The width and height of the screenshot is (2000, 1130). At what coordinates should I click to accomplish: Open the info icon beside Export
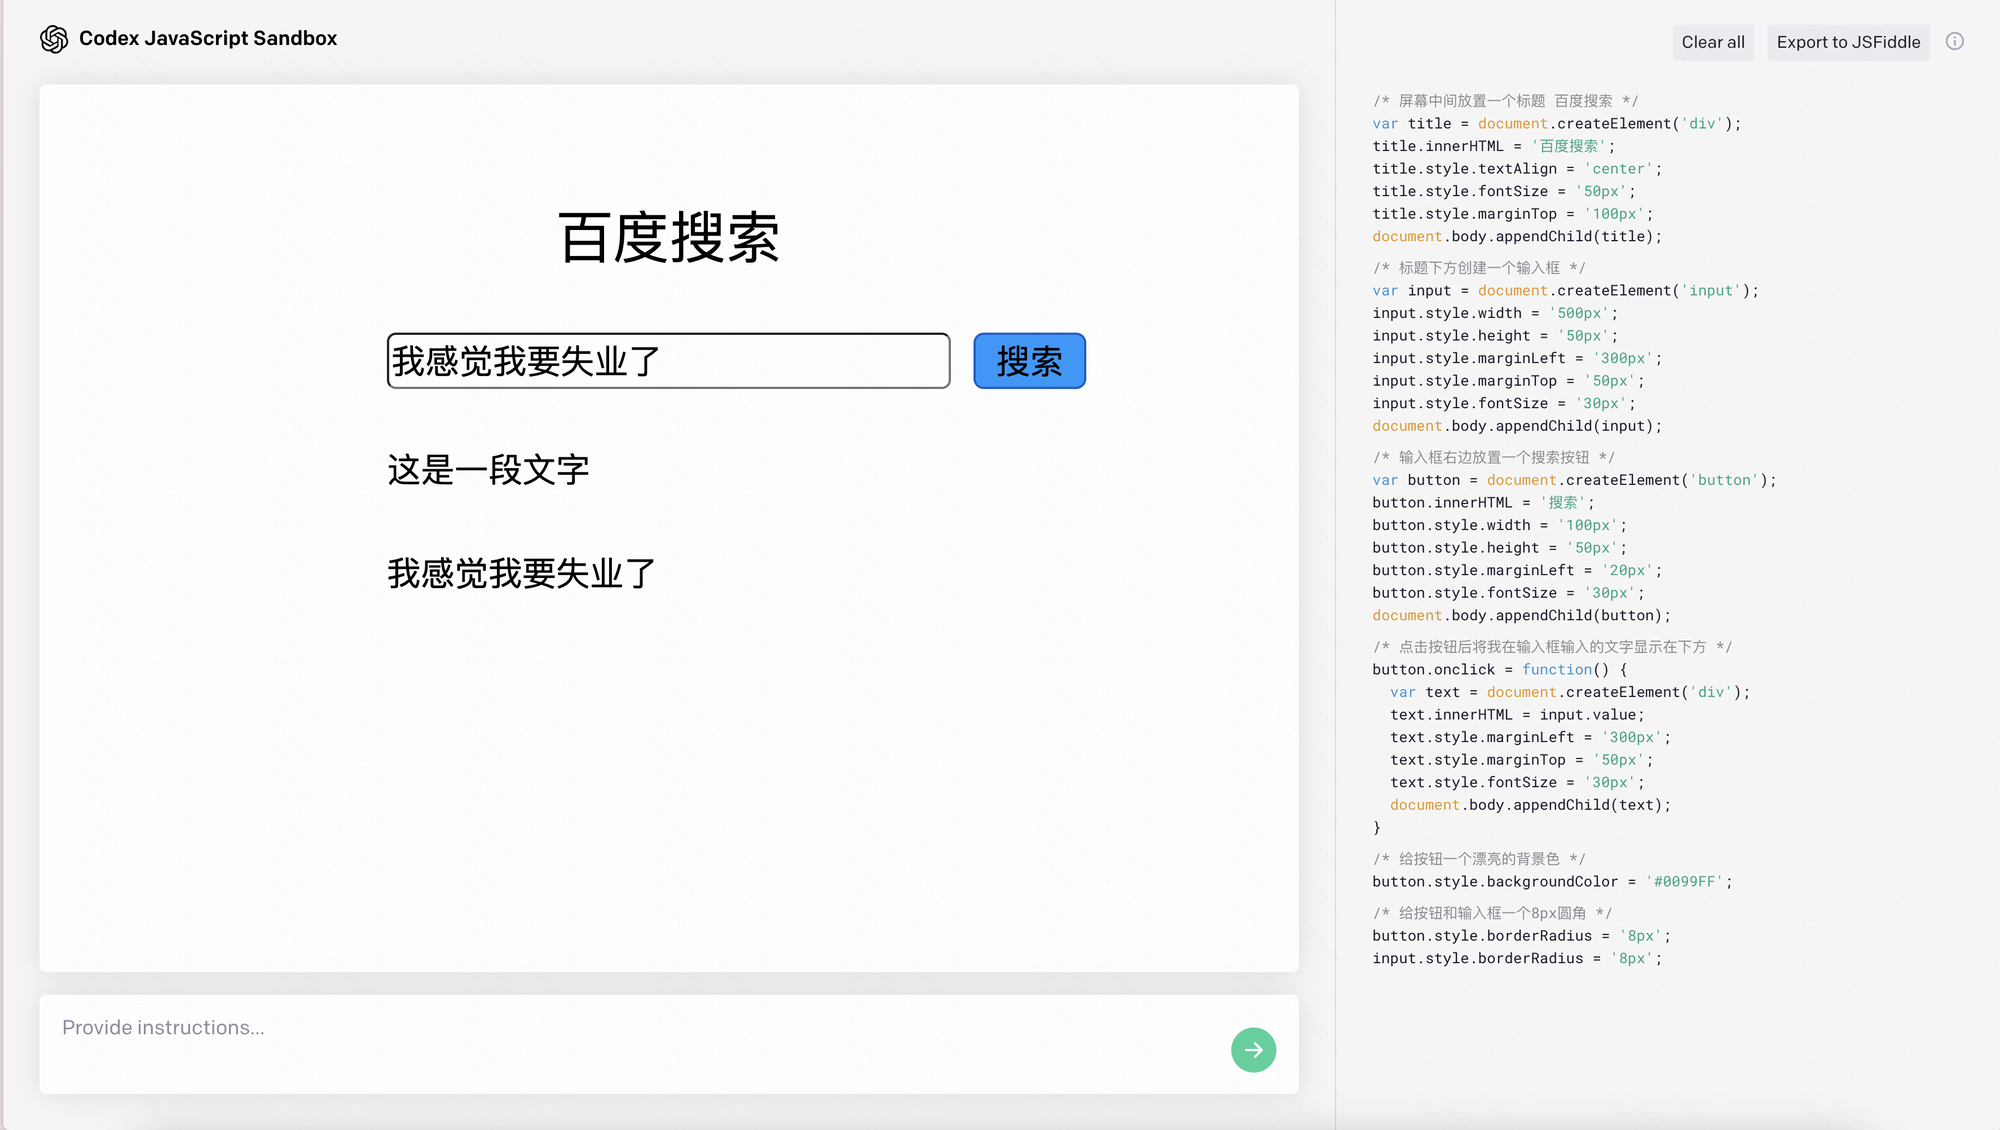click(x=1955, y=41)
